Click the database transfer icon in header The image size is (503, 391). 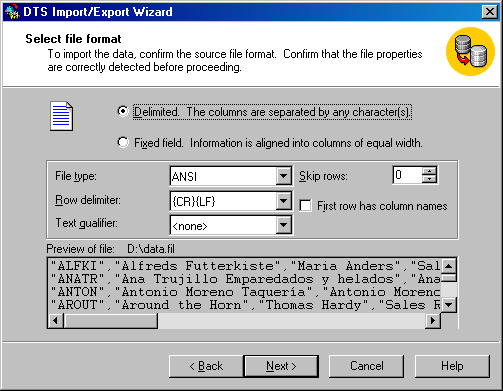click(x=470, y=51)
